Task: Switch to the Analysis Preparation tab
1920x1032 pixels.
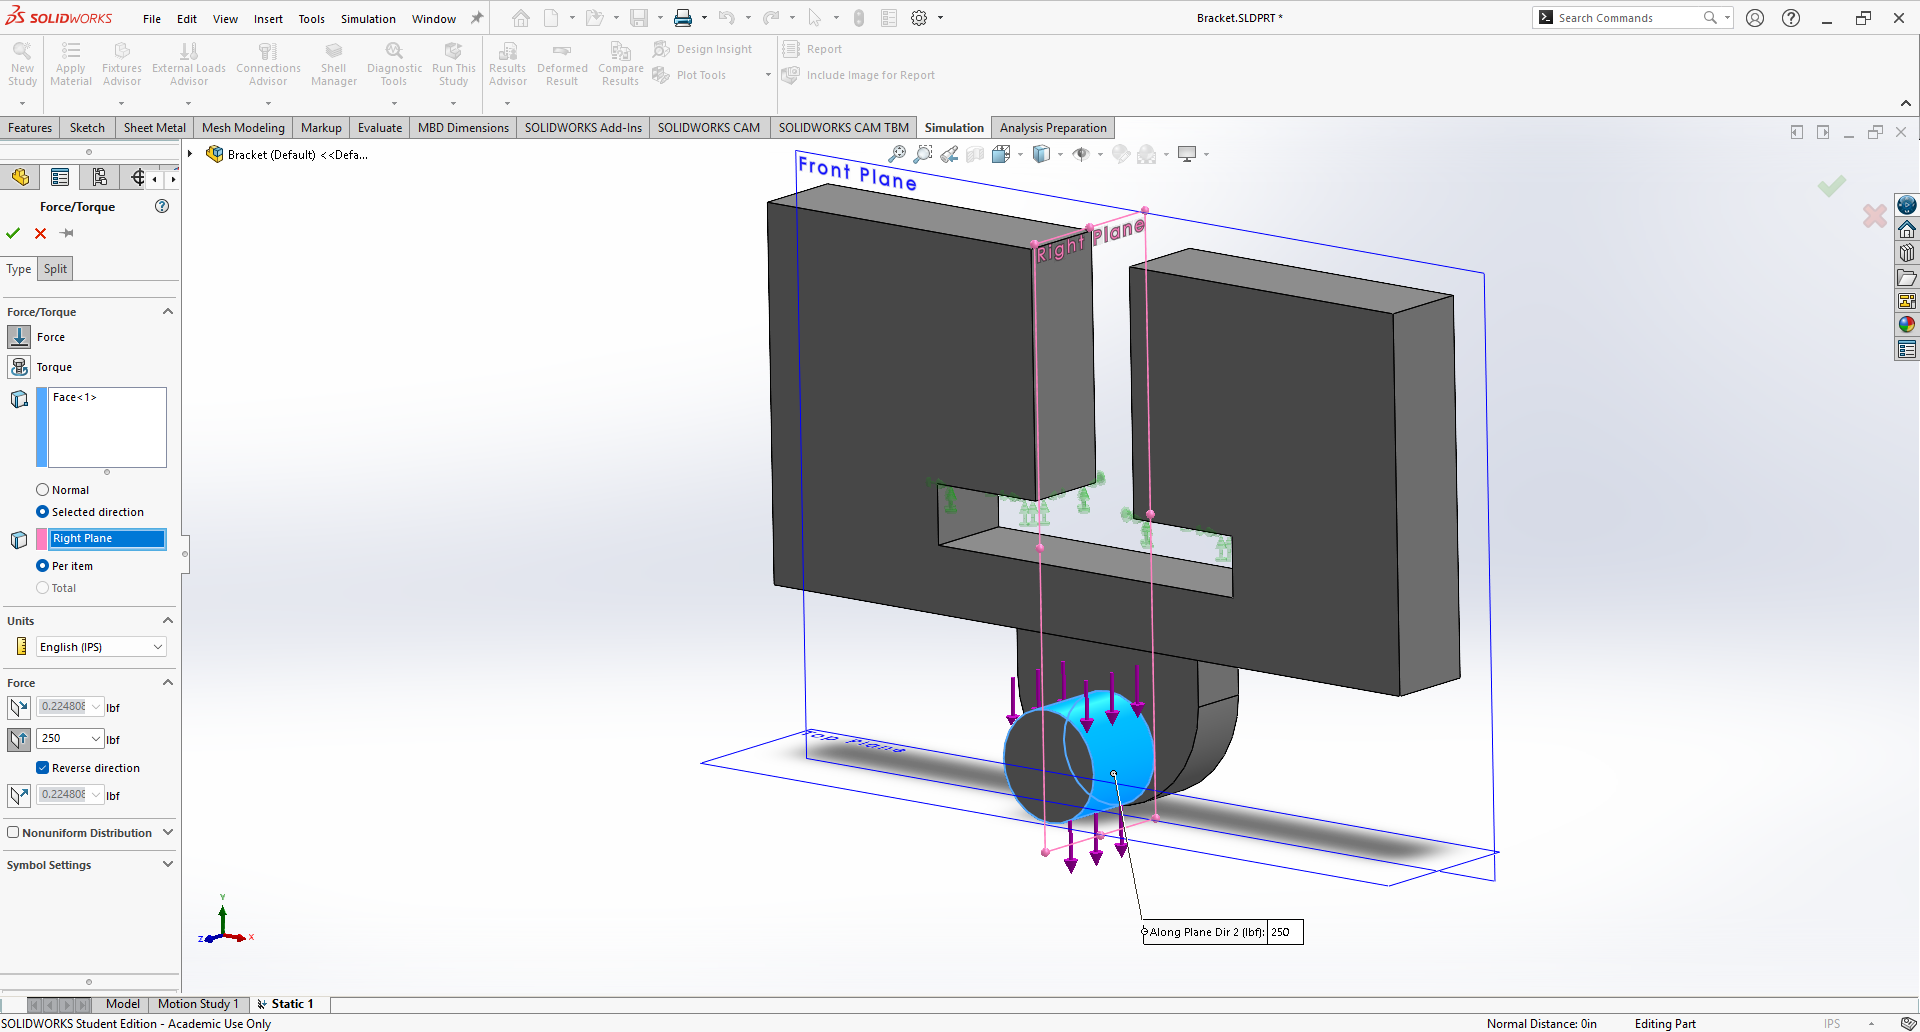Action: point(1053,127)
